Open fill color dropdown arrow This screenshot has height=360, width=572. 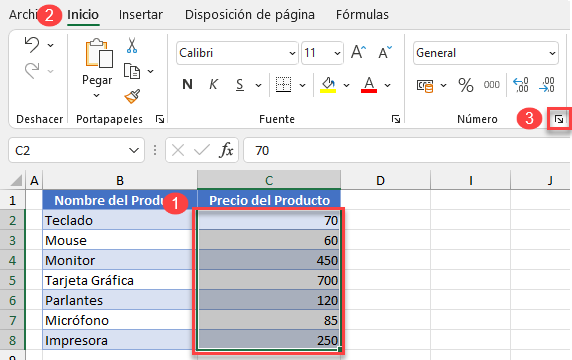click(346, 85)
